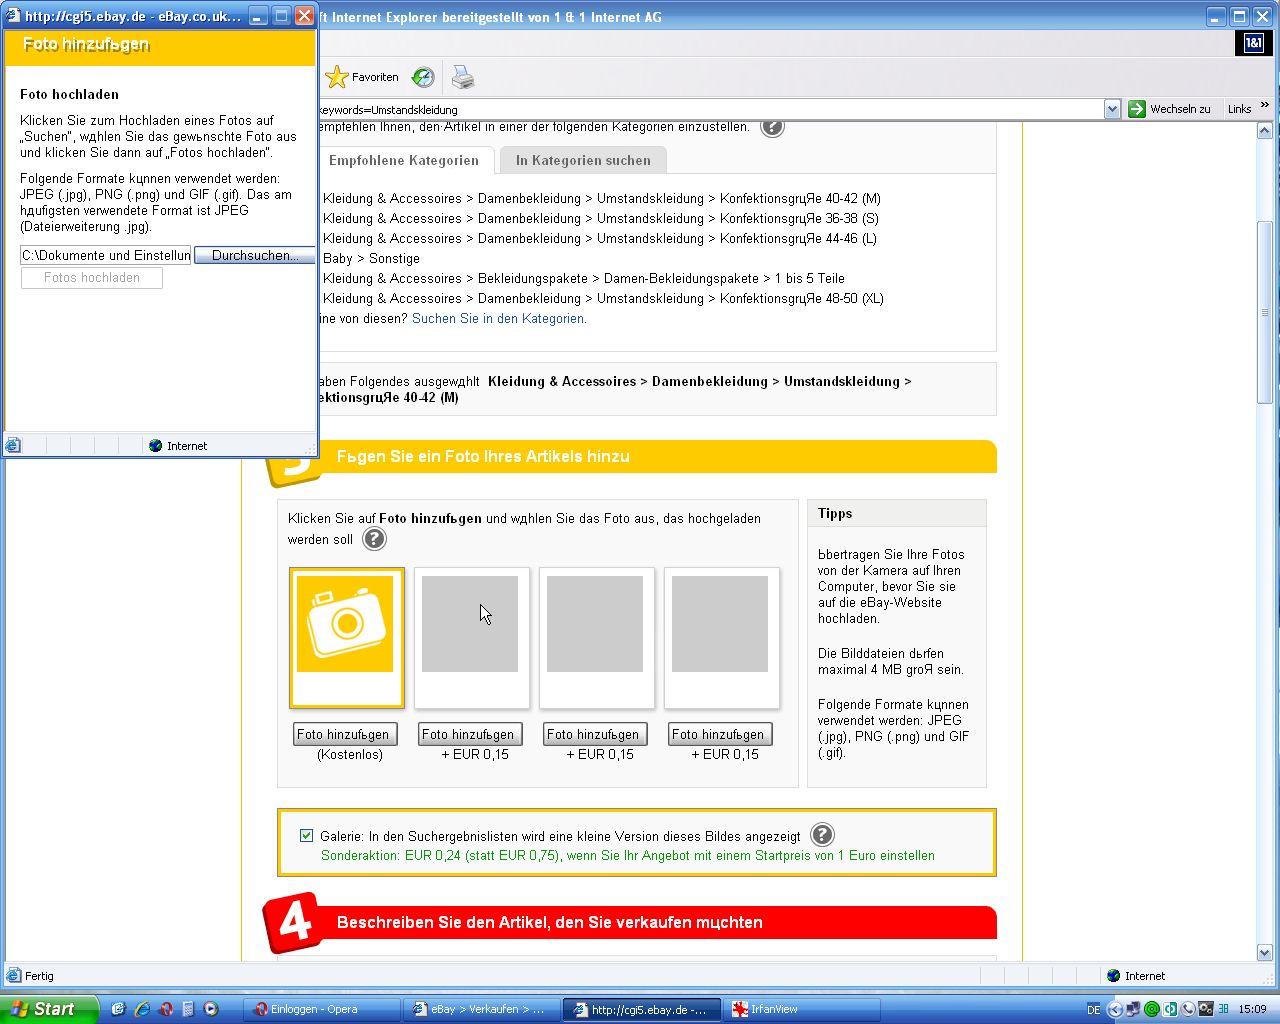Click the third 'Foto hinzufügen' button
This screenshot has width=1280, height=1024.
pos(593,734)
